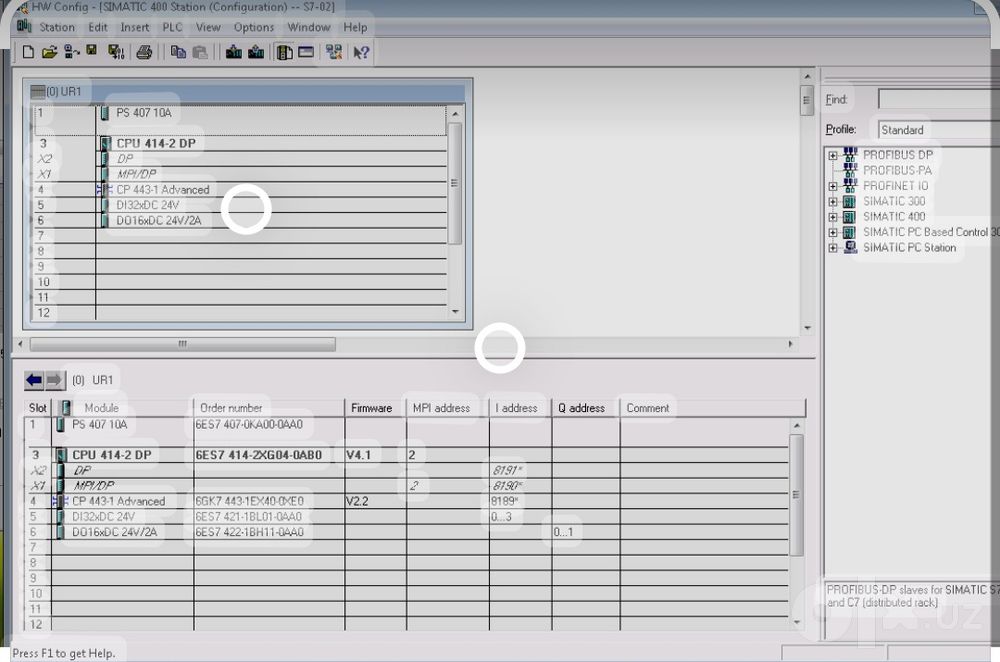Click the Q address column header
The image size is (1000, 662).
585,408
